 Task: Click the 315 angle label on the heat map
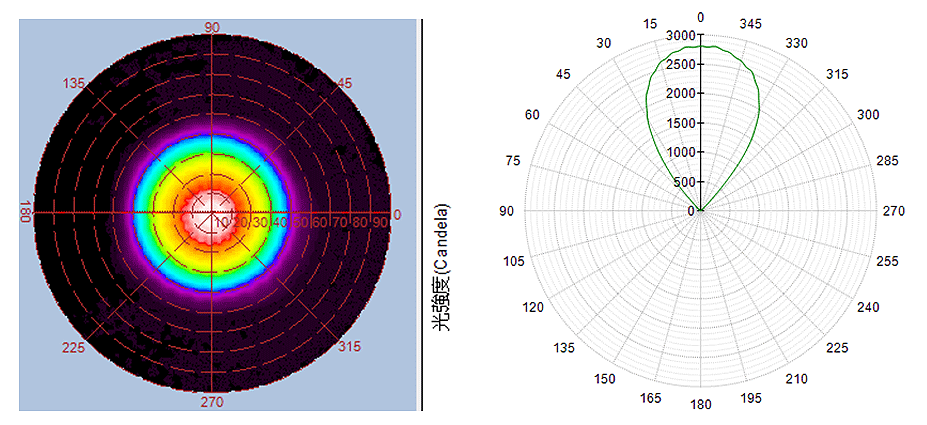(350, 346)
